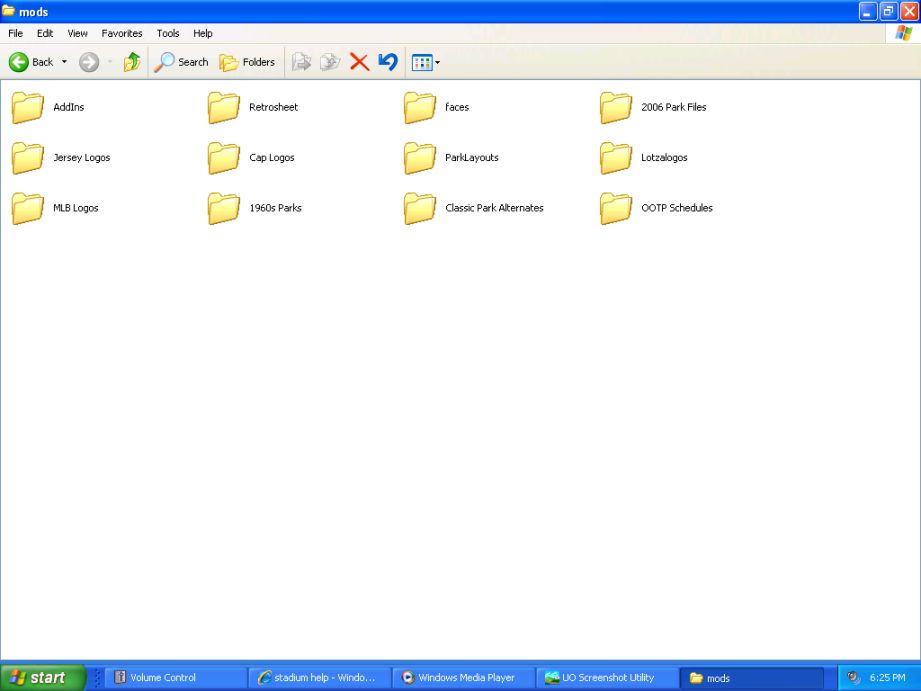Click the Copy To toolbar icon

(330, 62)
